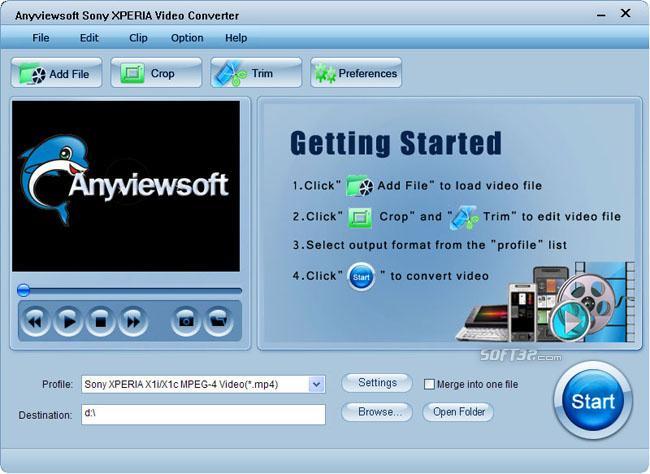
Task: Click the small Start icon in step 4
Action: tap(361, 277)
